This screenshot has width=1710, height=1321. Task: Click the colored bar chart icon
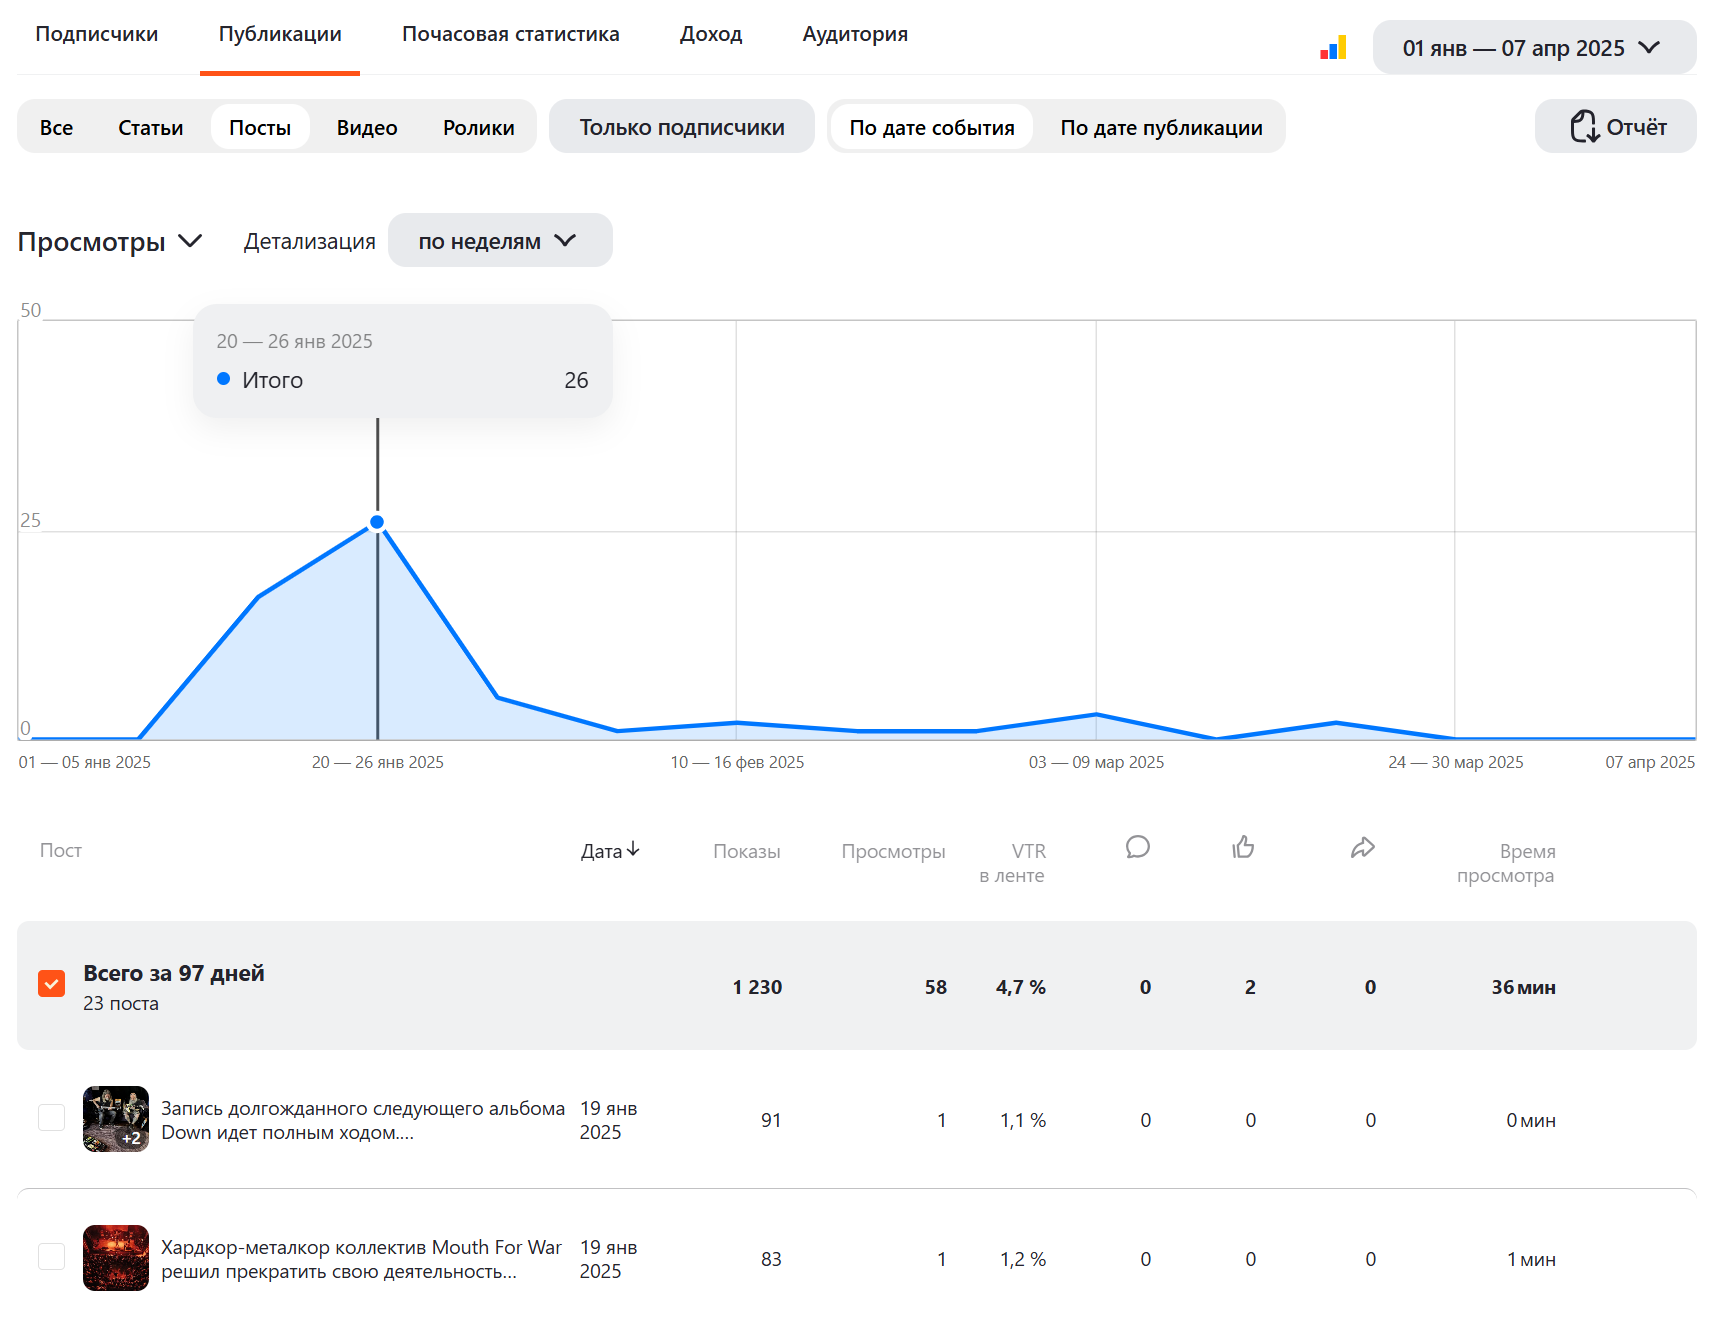1333,48
